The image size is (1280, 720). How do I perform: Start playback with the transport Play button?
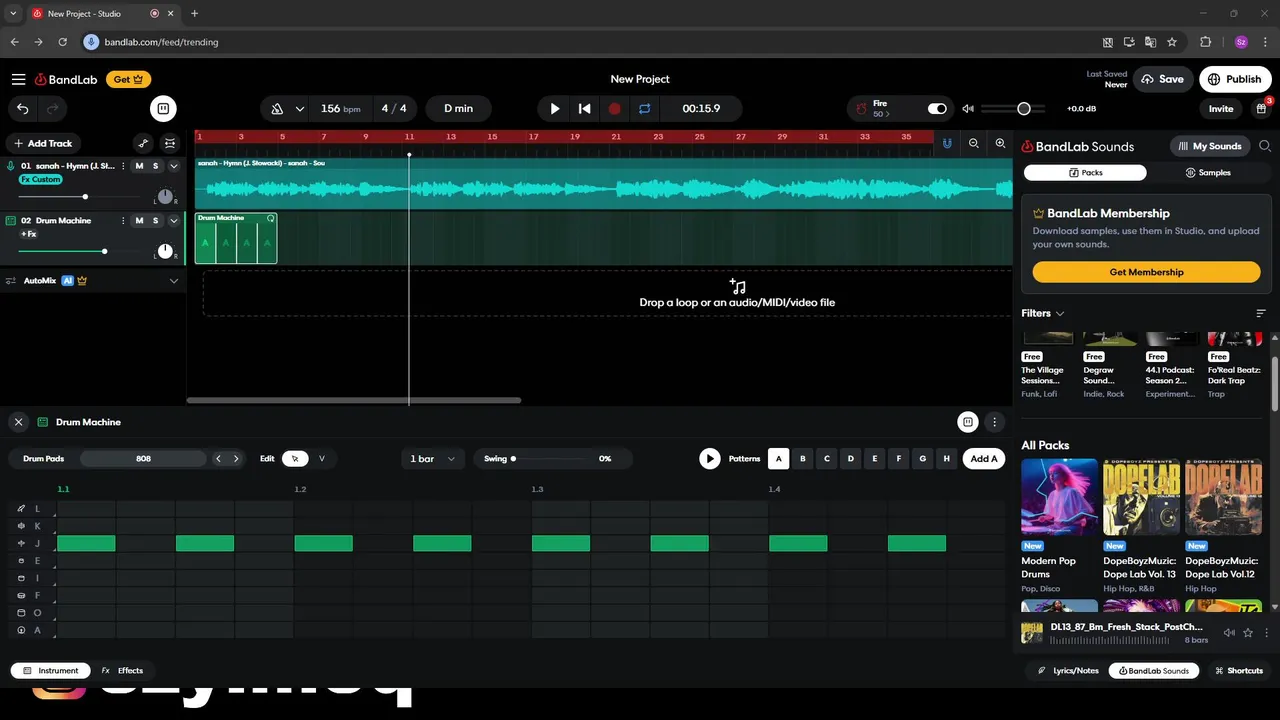[555, 108]
